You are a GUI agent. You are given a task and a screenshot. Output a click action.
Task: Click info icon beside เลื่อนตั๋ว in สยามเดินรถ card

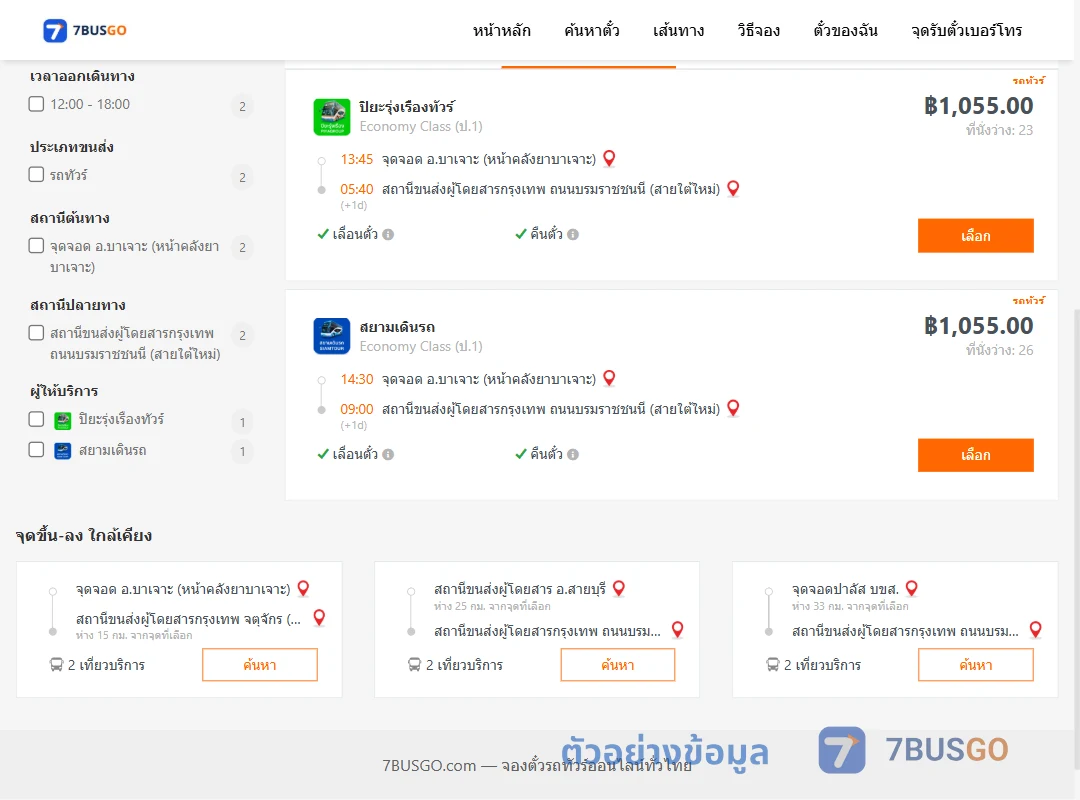coord(388,454)
